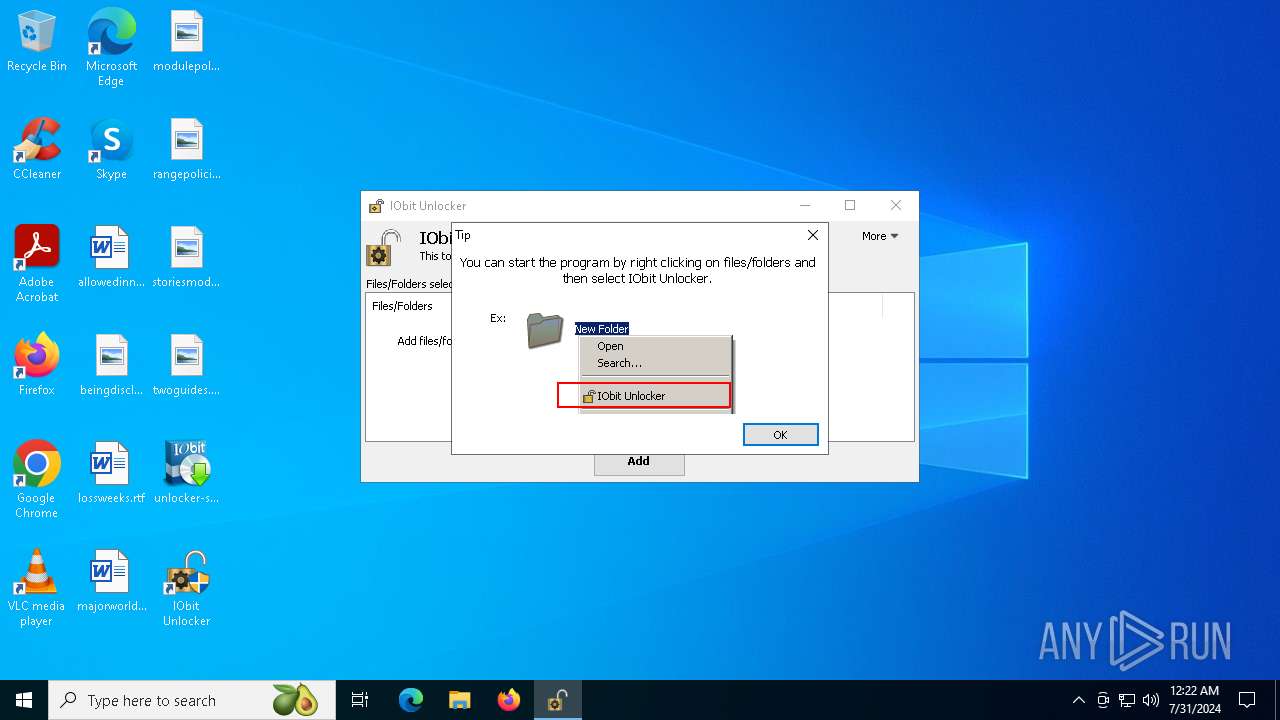Open Edge from the taskbar

411,700
